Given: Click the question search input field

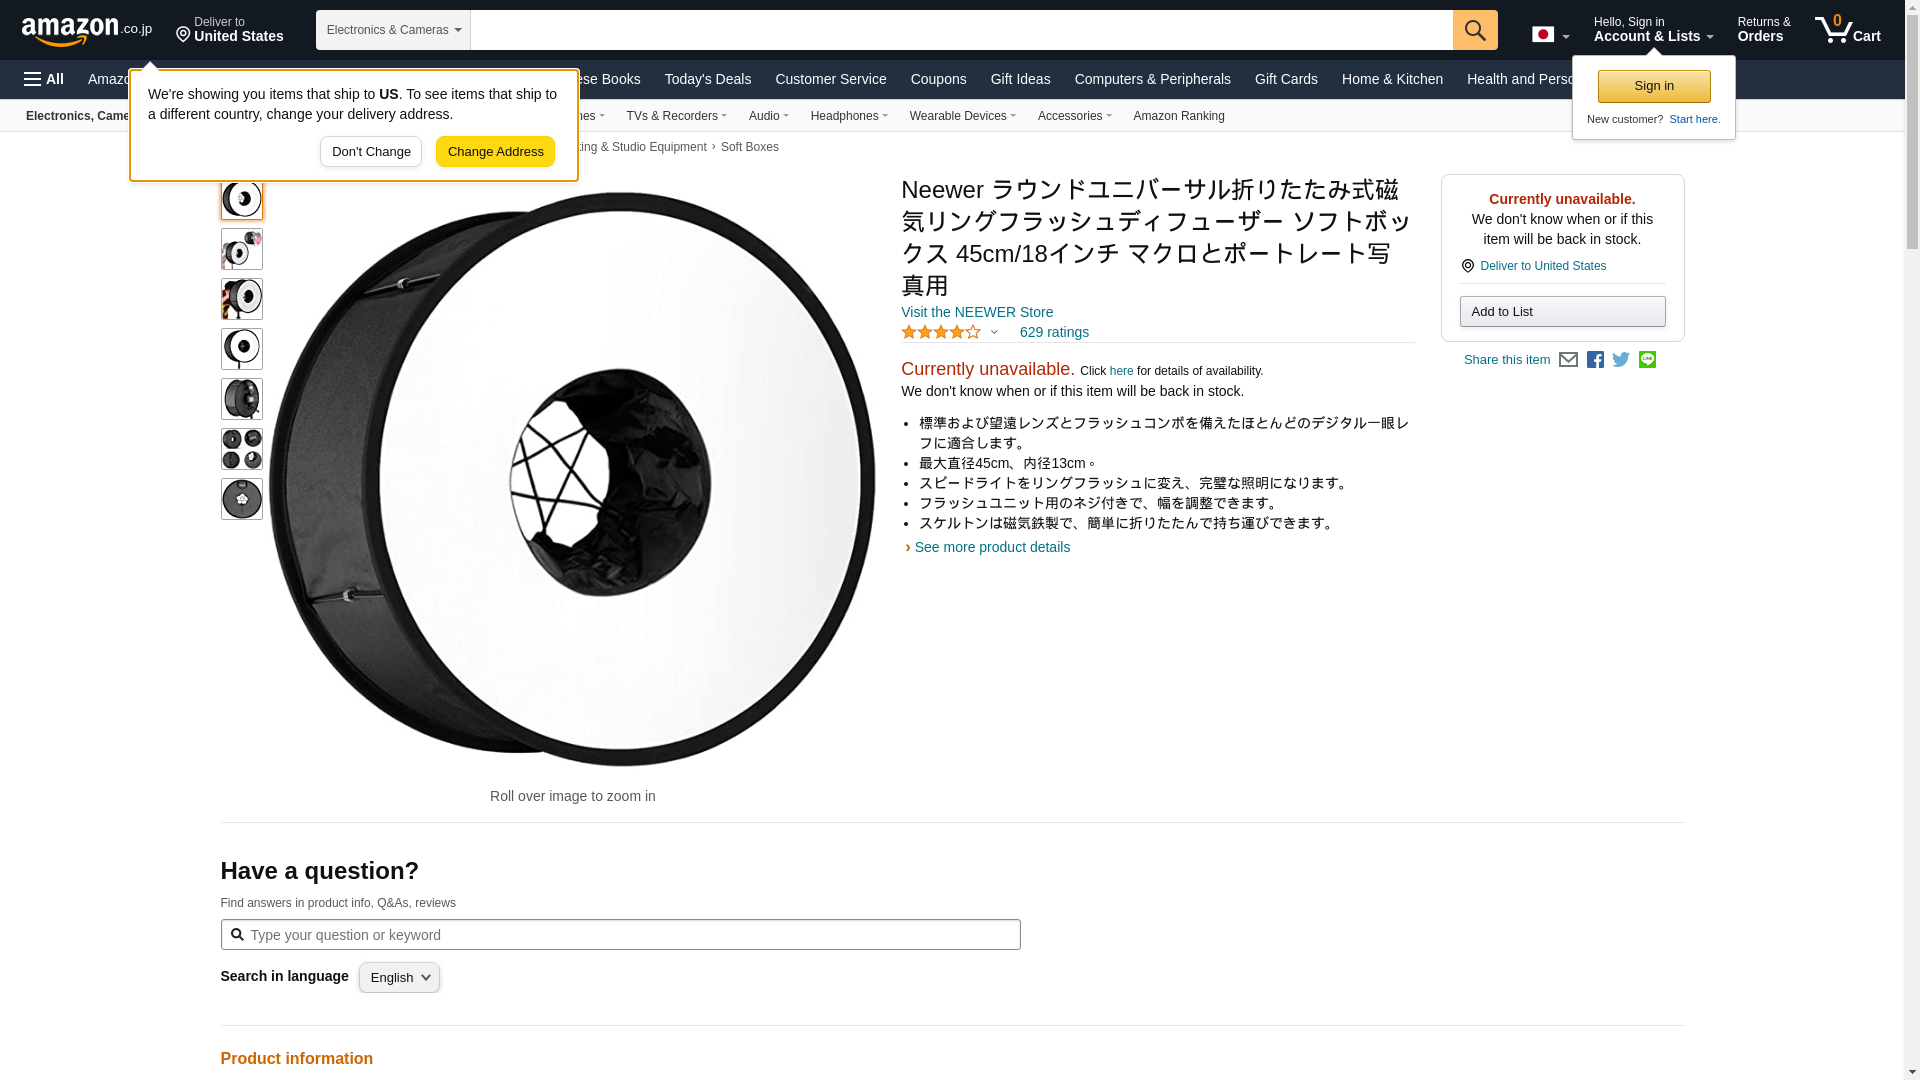Looking at the screenshot, I should click(620, 935).
